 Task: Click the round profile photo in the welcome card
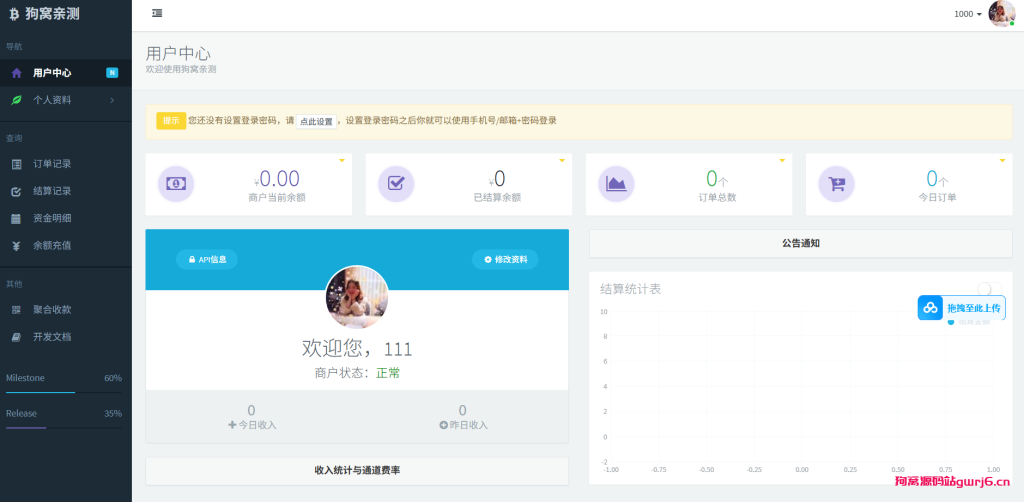tap(357, 296)
